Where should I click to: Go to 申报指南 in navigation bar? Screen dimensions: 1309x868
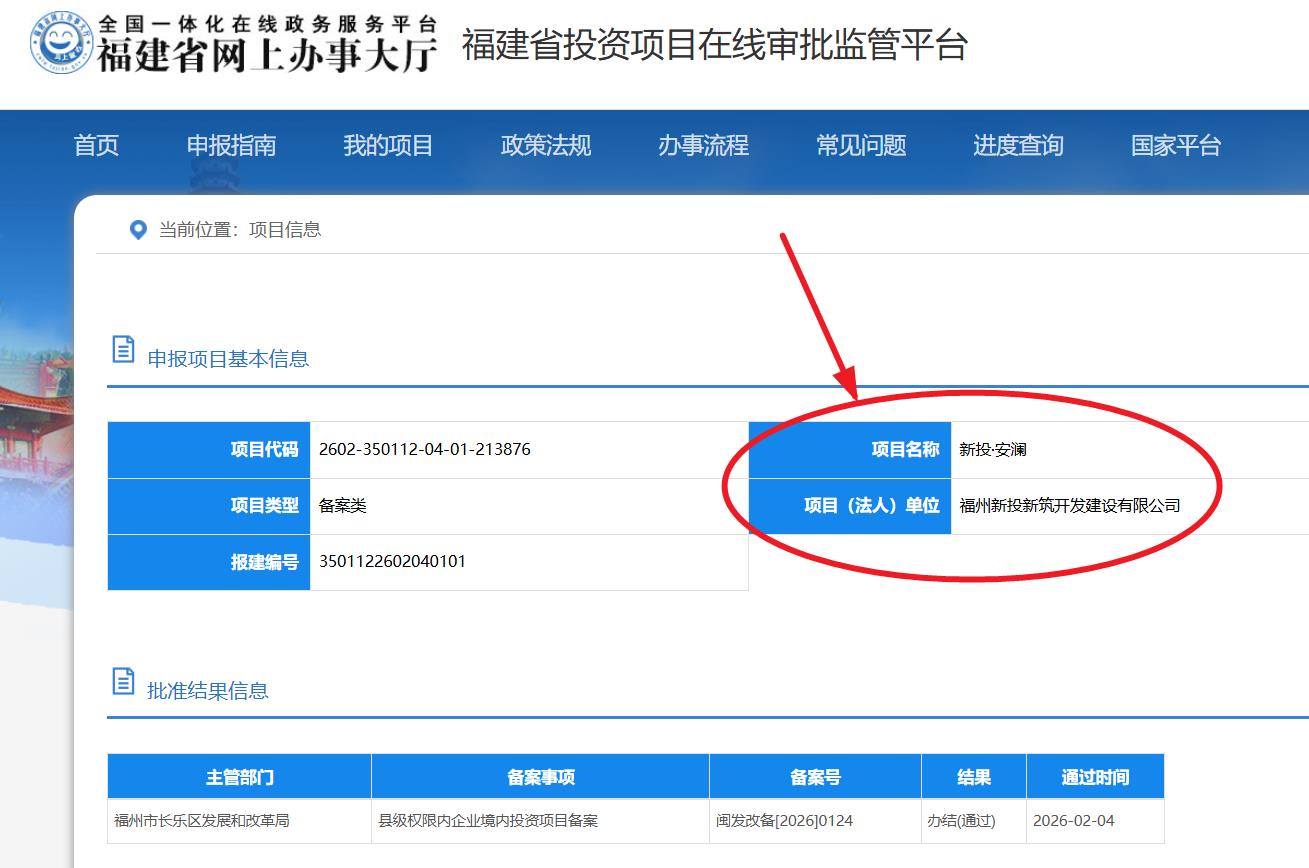[x=231, y=146]
